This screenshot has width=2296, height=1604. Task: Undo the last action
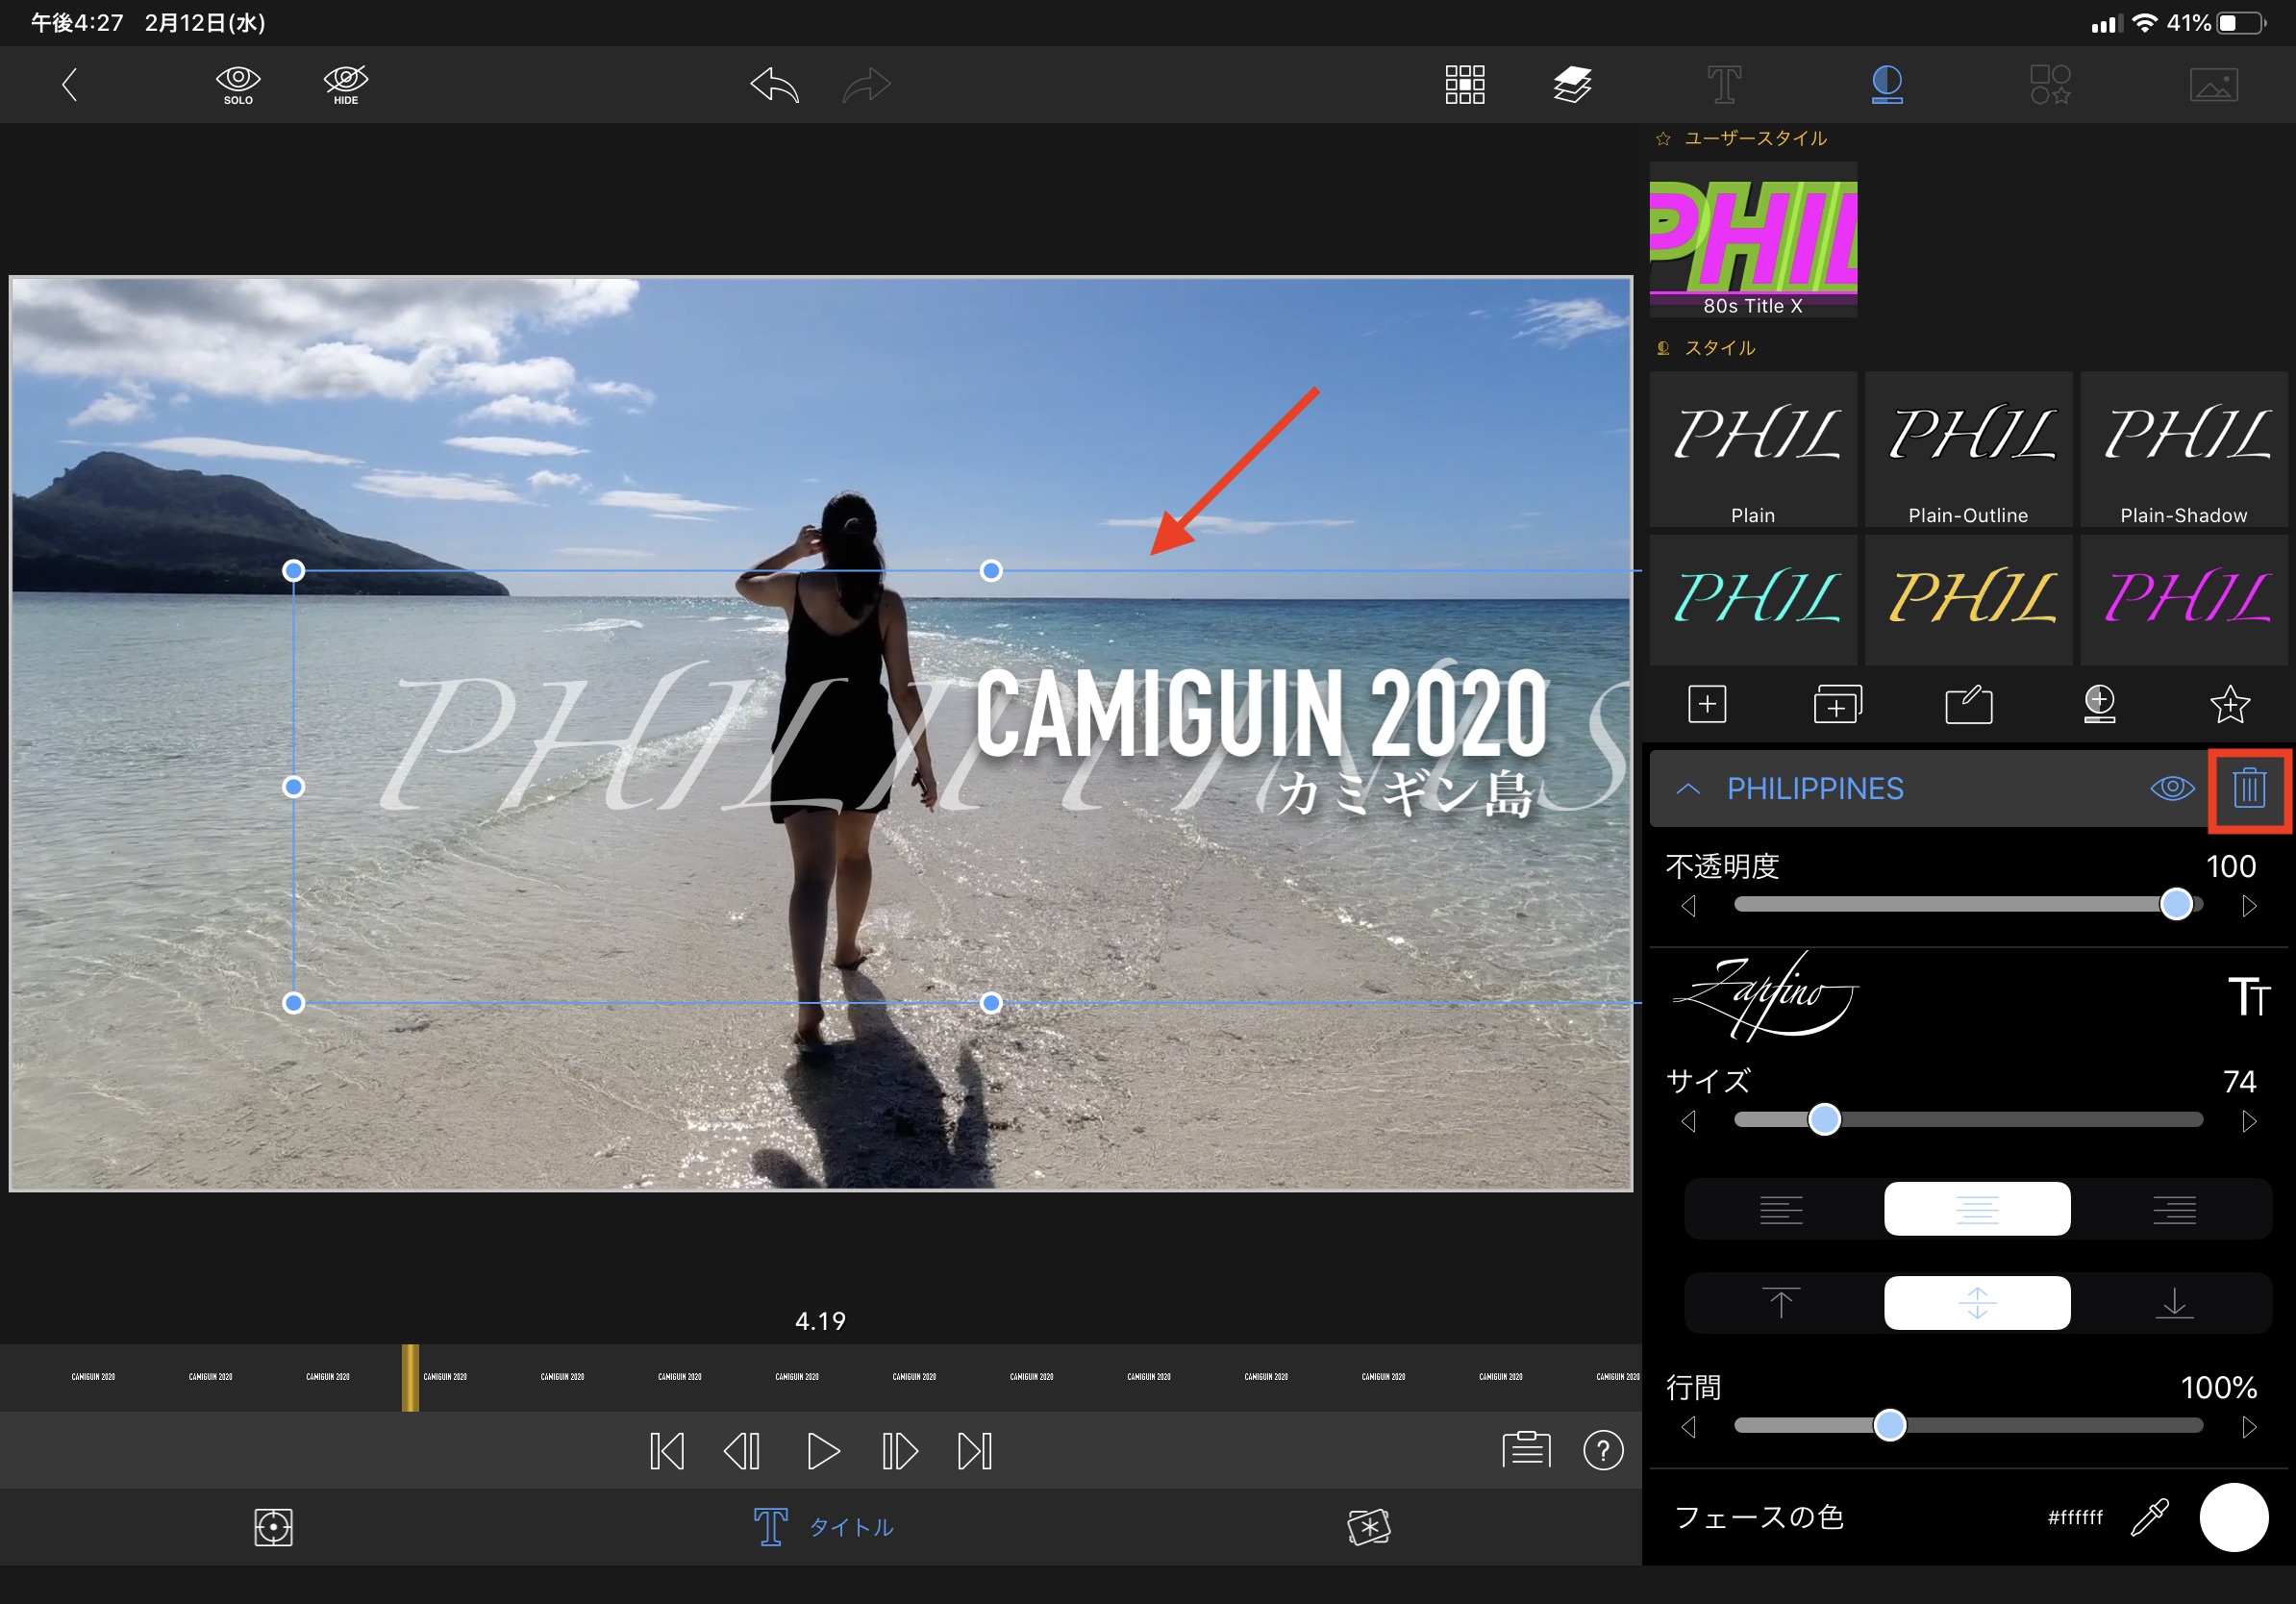(x=774, y=85)
